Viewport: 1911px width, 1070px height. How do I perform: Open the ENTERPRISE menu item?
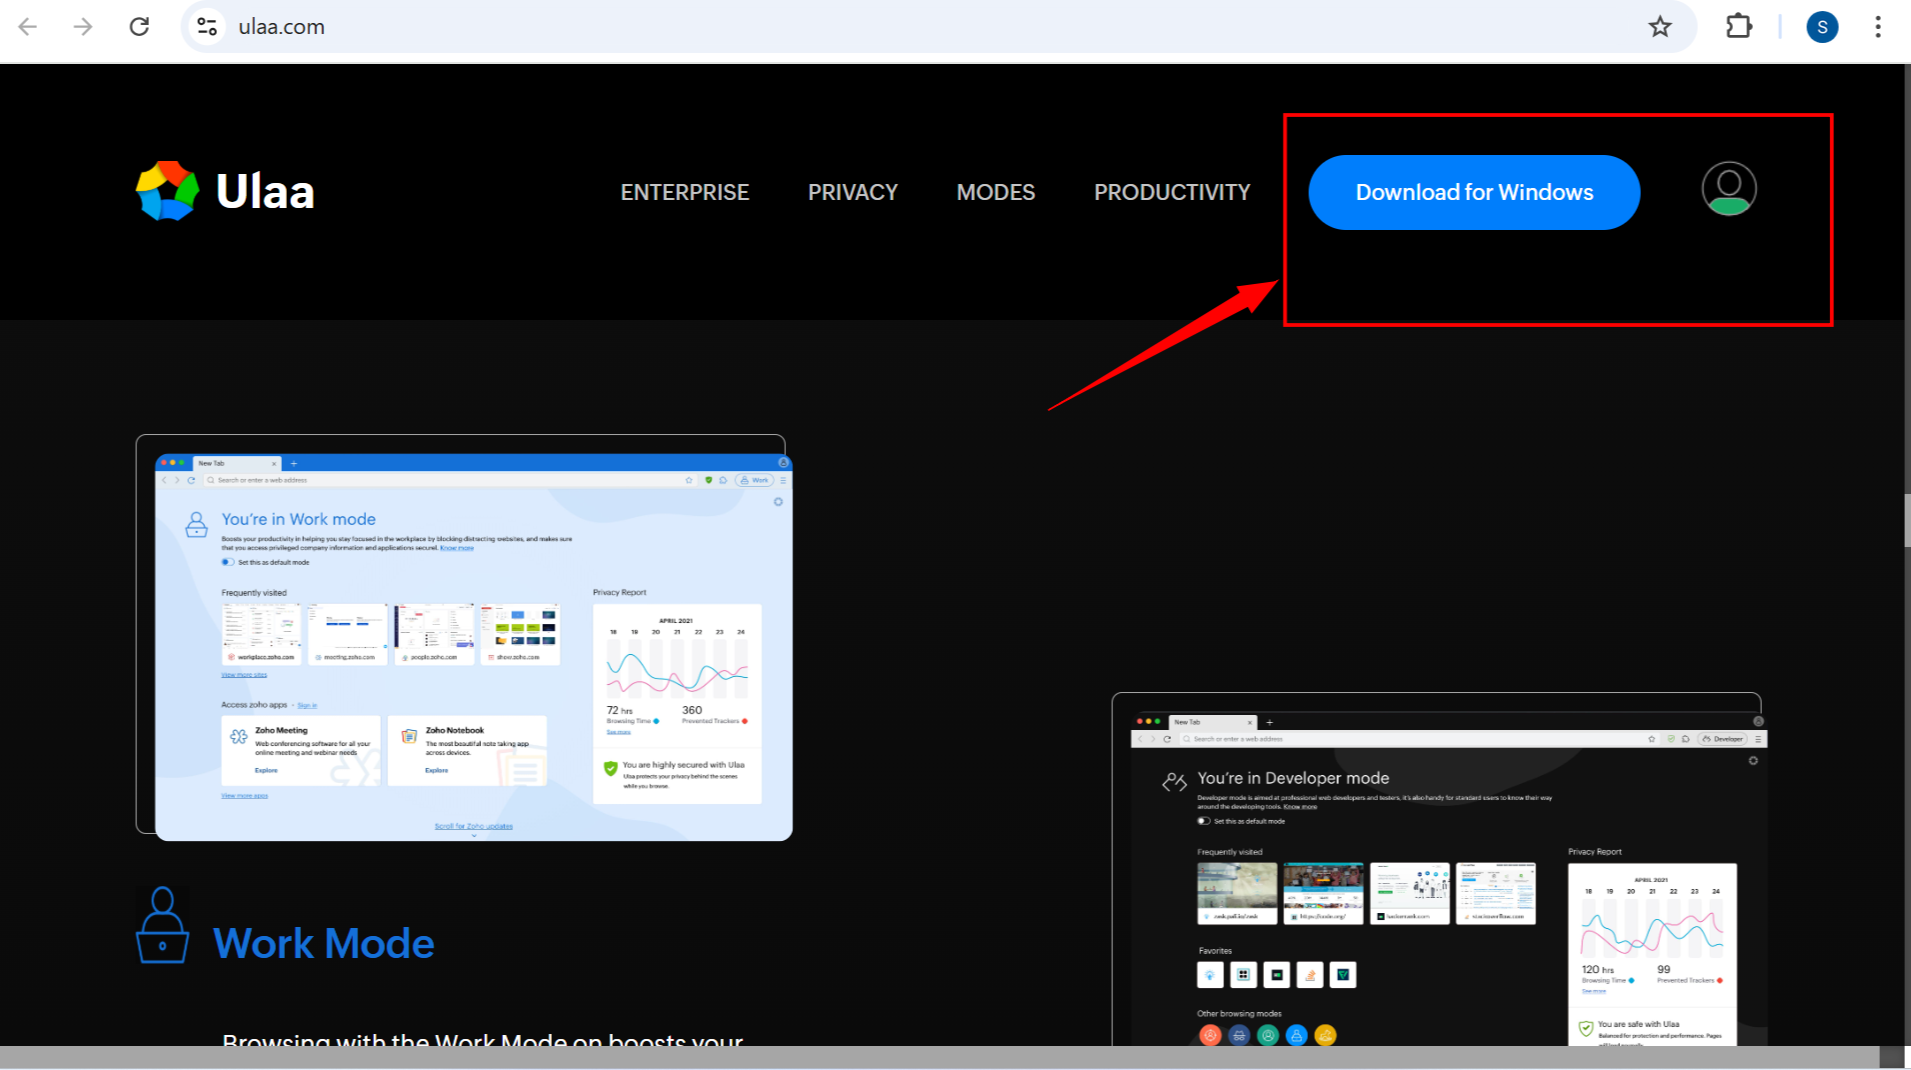[684, 192]
